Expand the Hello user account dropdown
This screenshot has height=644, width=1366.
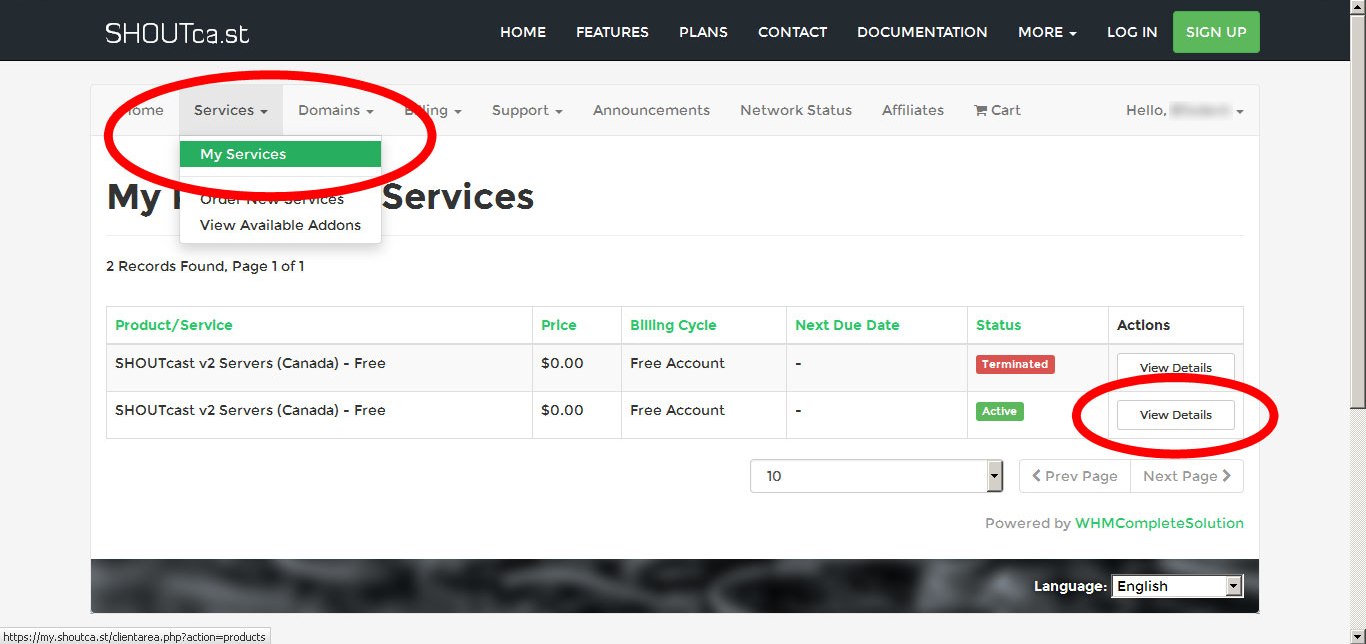(x=1185, y=110)
